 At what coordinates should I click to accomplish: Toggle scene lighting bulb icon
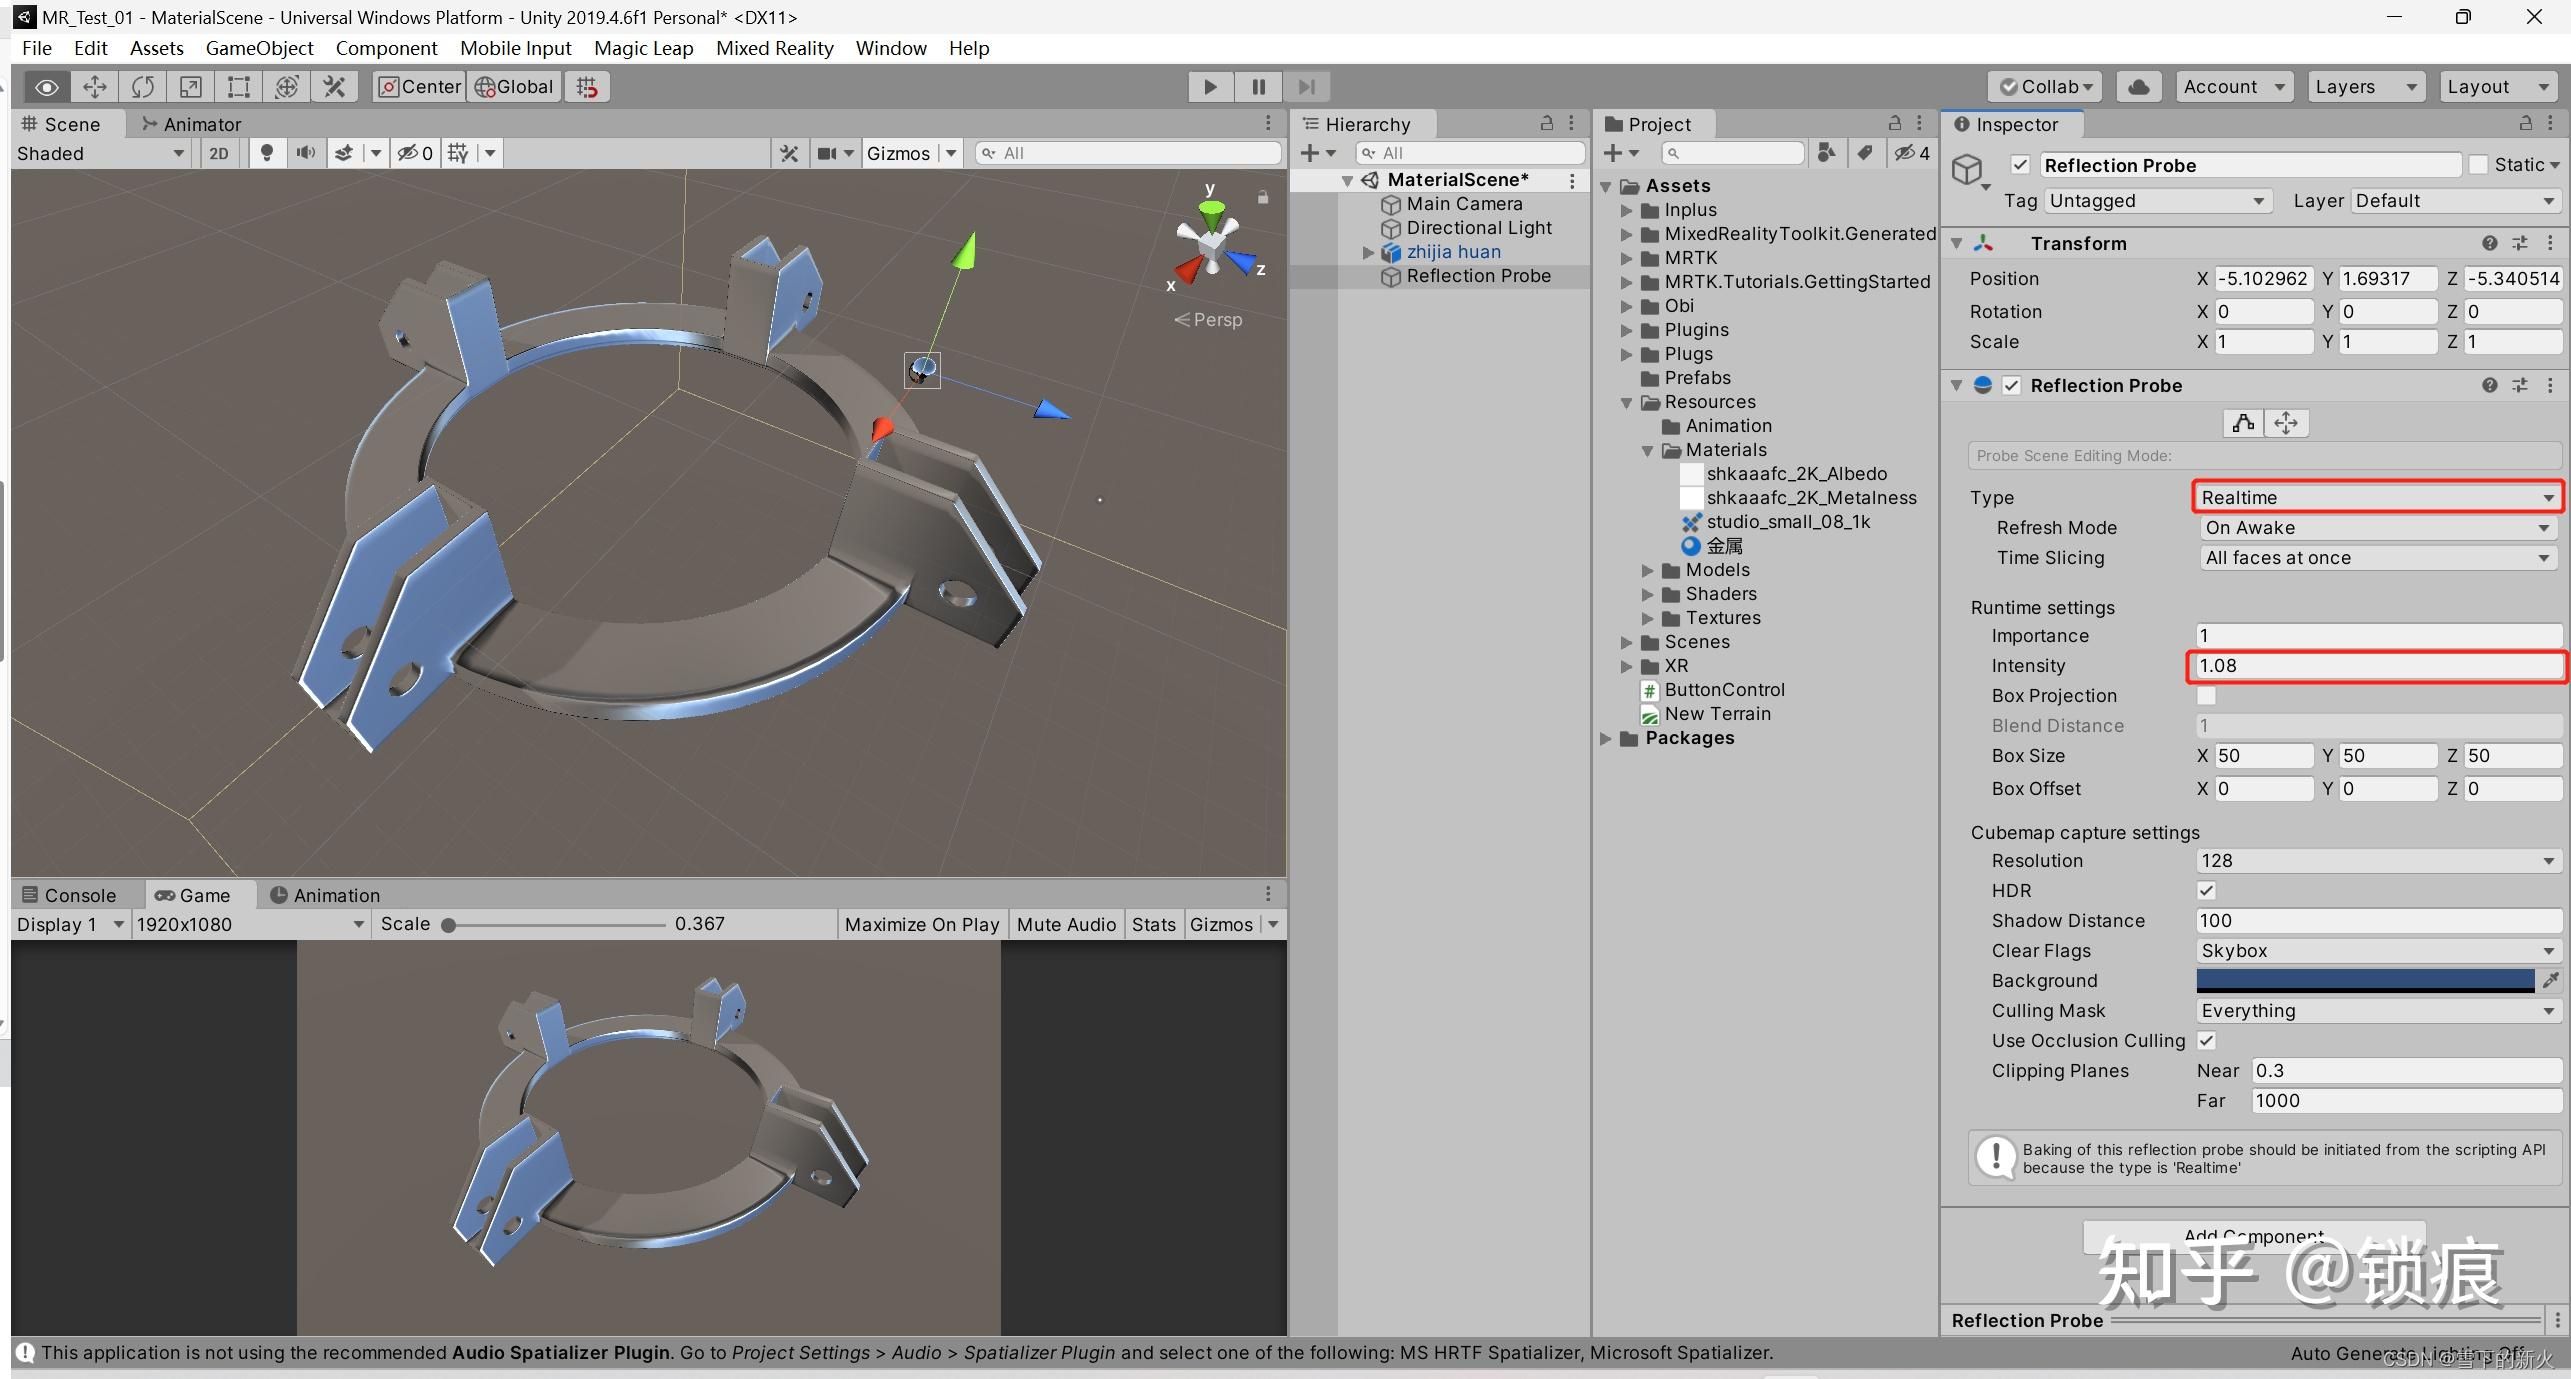[266, 153]
